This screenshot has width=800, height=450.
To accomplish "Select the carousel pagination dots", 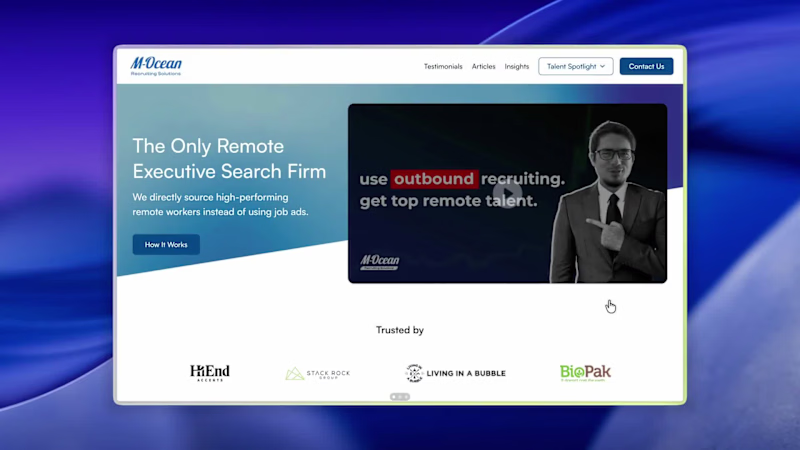I will tap(400, 396).
